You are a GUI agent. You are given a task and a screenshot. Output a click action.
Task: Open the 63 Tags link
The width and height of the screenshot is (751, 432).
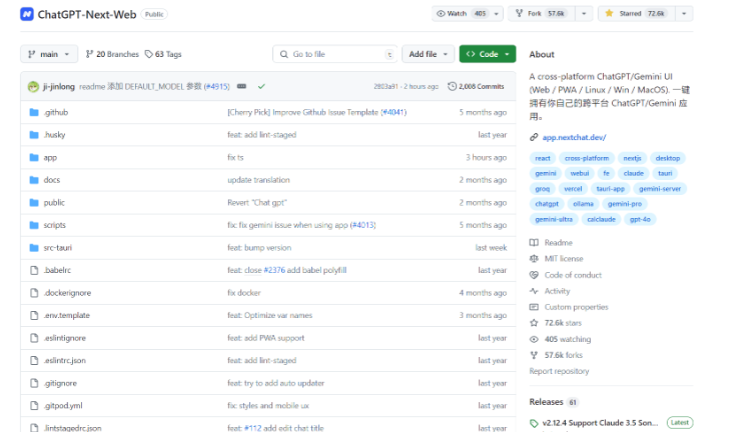click(163, 54)
